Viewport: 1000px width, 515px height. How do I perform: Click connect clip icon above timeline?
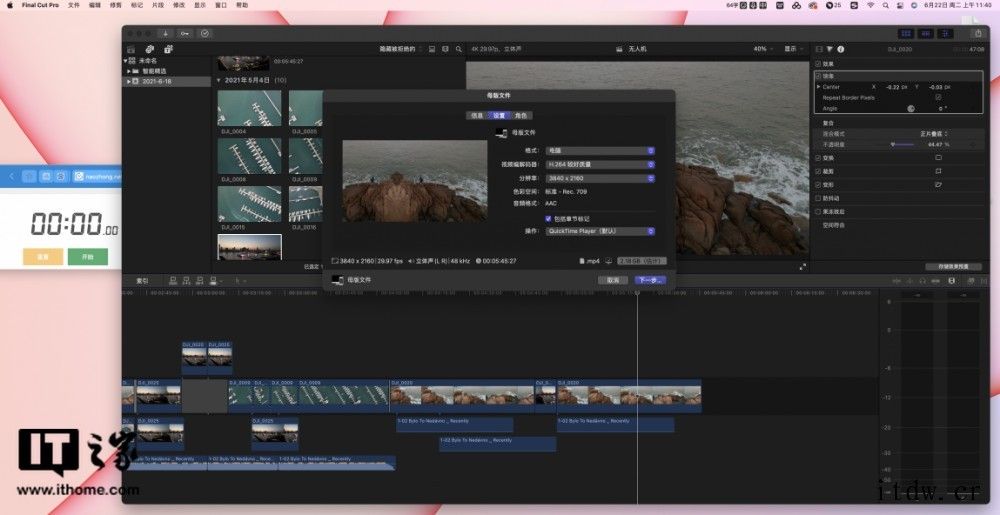point(173,280)
